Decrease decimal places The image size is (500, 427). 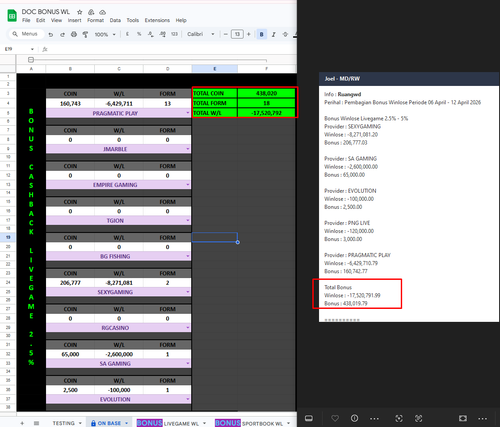151,34
